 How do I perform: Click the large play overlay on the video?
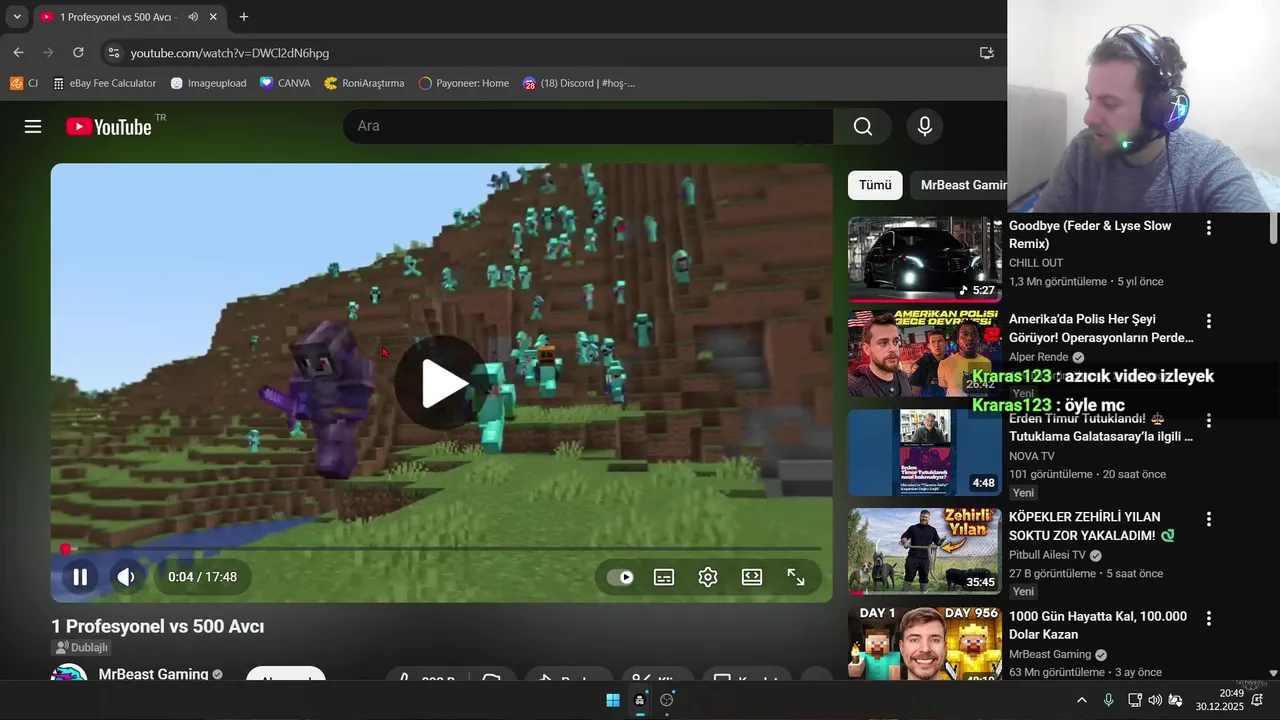(x=442, y=384)
